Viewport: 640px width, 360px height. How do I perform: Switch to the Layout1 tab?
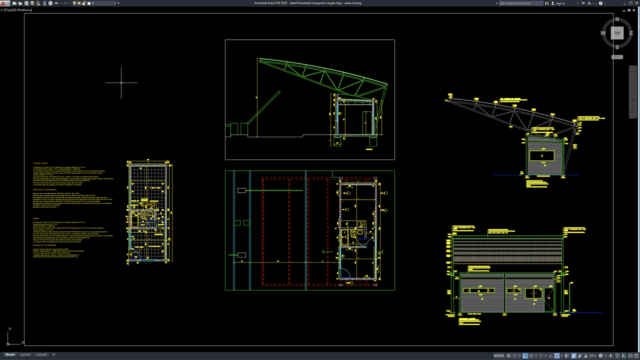point(25,355)
